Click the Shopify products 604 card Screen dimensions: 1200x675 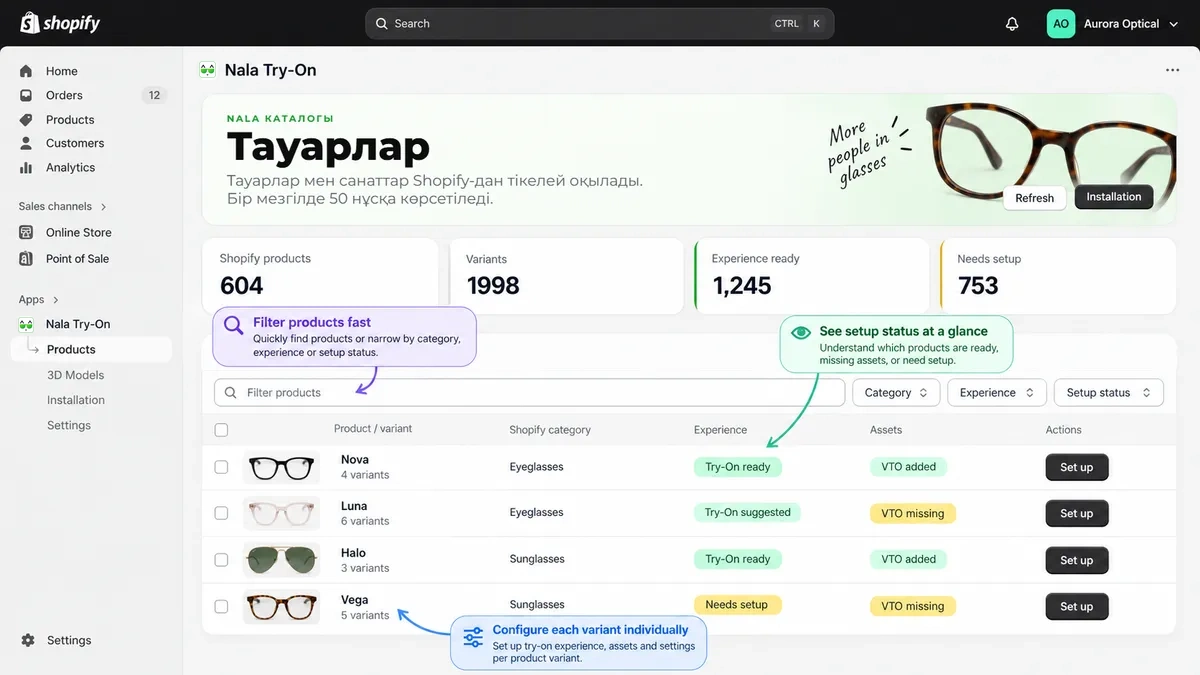coord(320,275)
